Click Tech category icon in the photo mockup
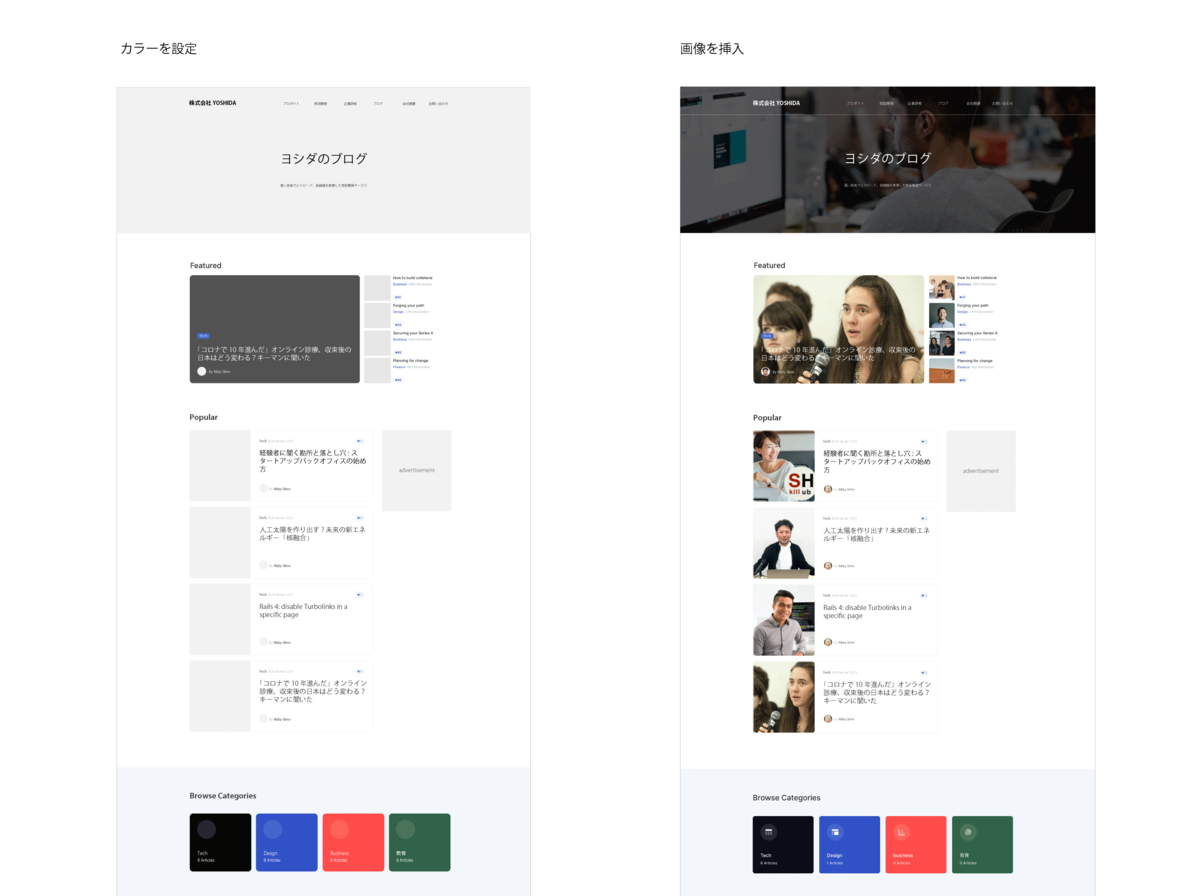The width and height of the screenshot is (1200, 896). pos(769,832)
